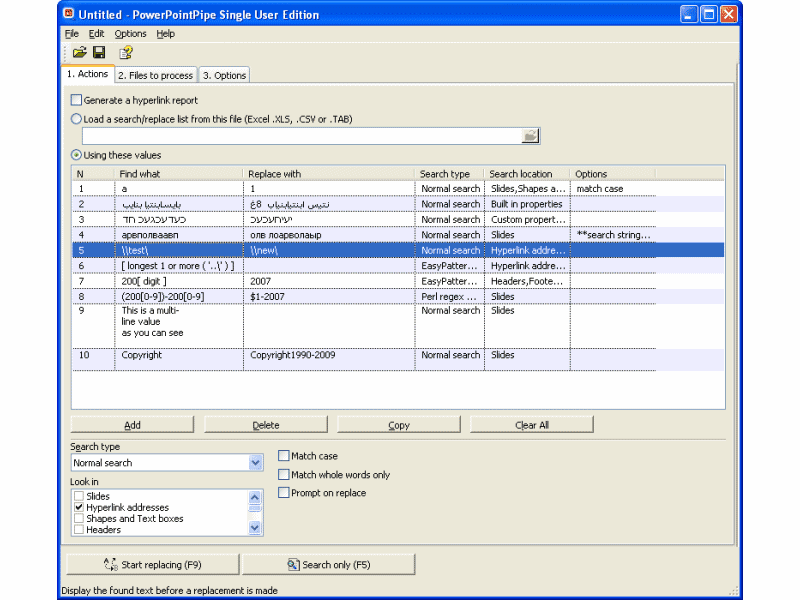800x600 pixels.
Task: Select the '[ longest 1 or more' Find what cell
Action: click(x=179, y=266)
